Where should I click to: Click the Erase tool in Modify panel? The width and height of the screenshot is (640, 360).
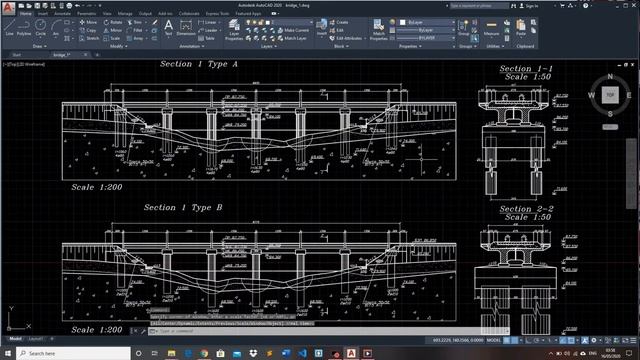pyautogui.click(x=155, y=22)
